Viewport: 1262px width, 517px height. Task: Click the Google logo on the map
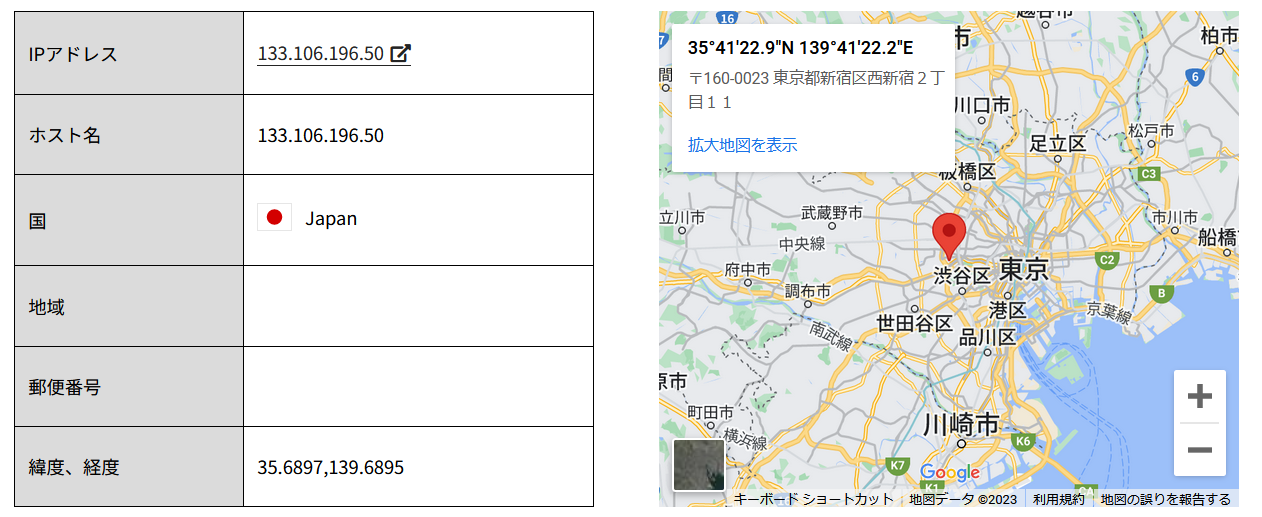(949, 473)
